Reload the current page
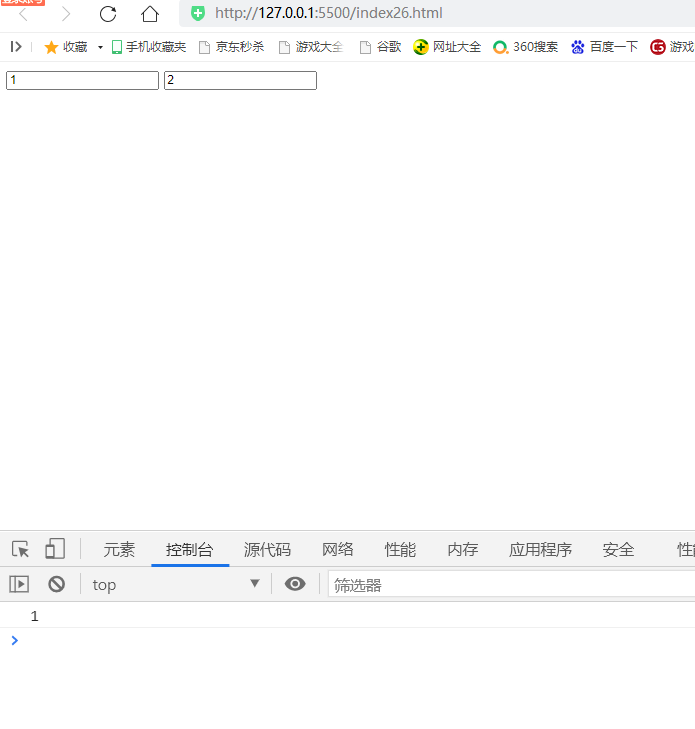This screenshot has height=729, width=695. point(108,14)
